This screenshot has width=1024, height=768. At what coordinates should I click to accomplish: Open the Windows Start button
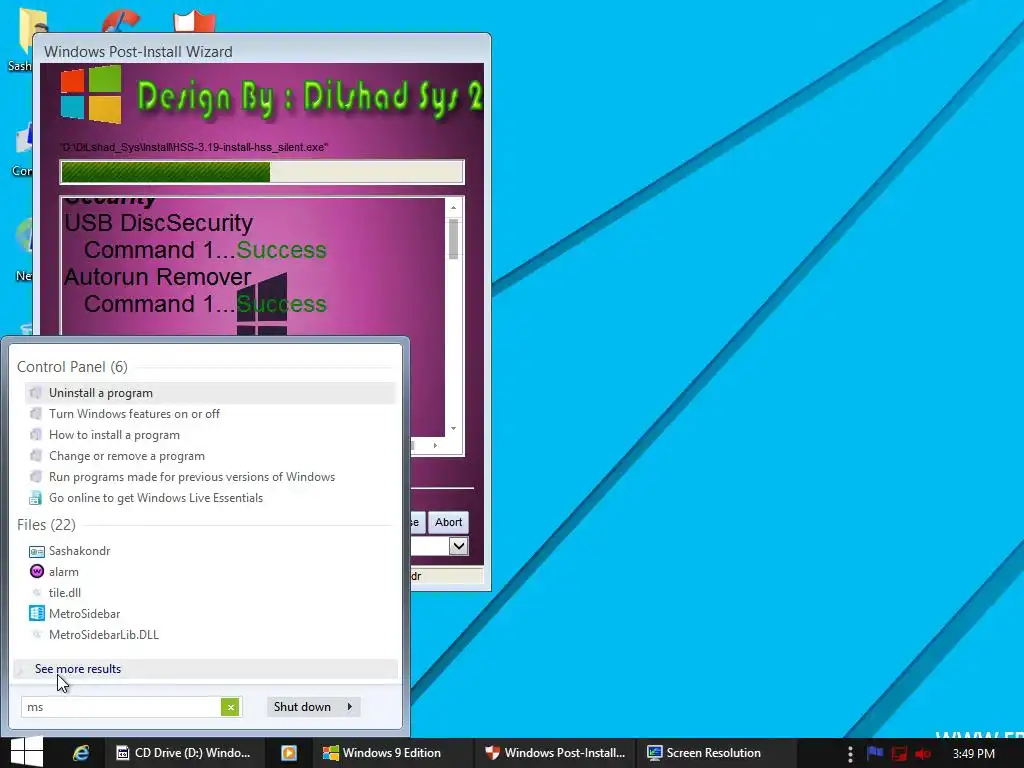(27, 752)
